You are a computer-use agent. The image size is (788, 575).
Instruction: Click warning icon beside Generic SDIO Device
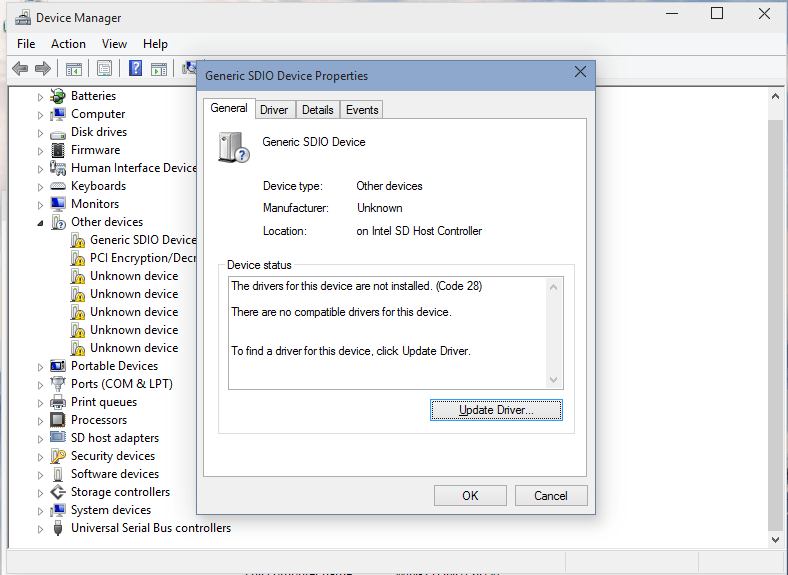click(77, 240)
